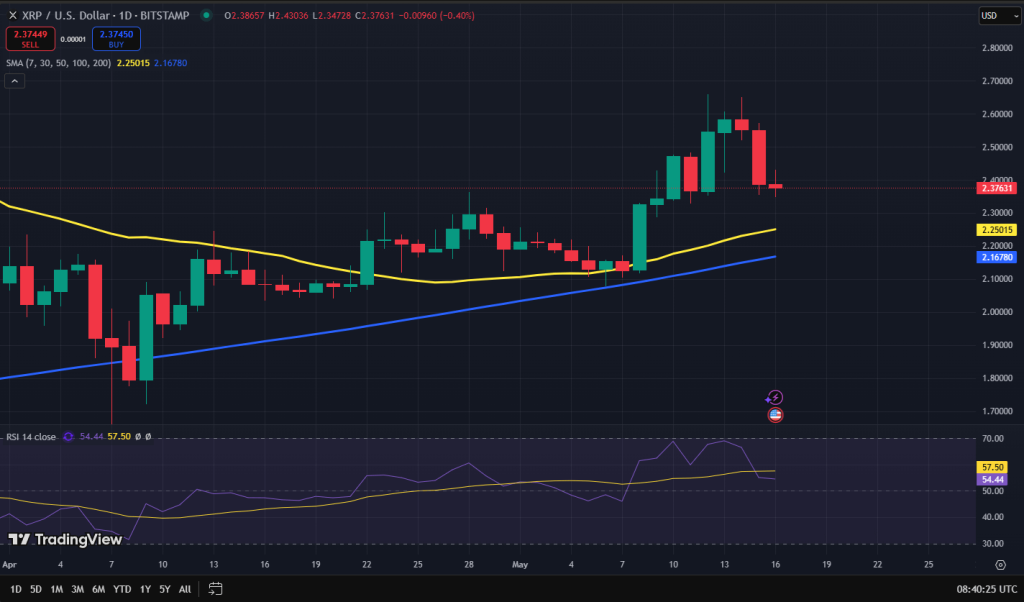This screenshot has height=602, width=1024.
Task: Click the XRP symbol icon beside the title
Action: pyautogui.click(x=12, y=15)
